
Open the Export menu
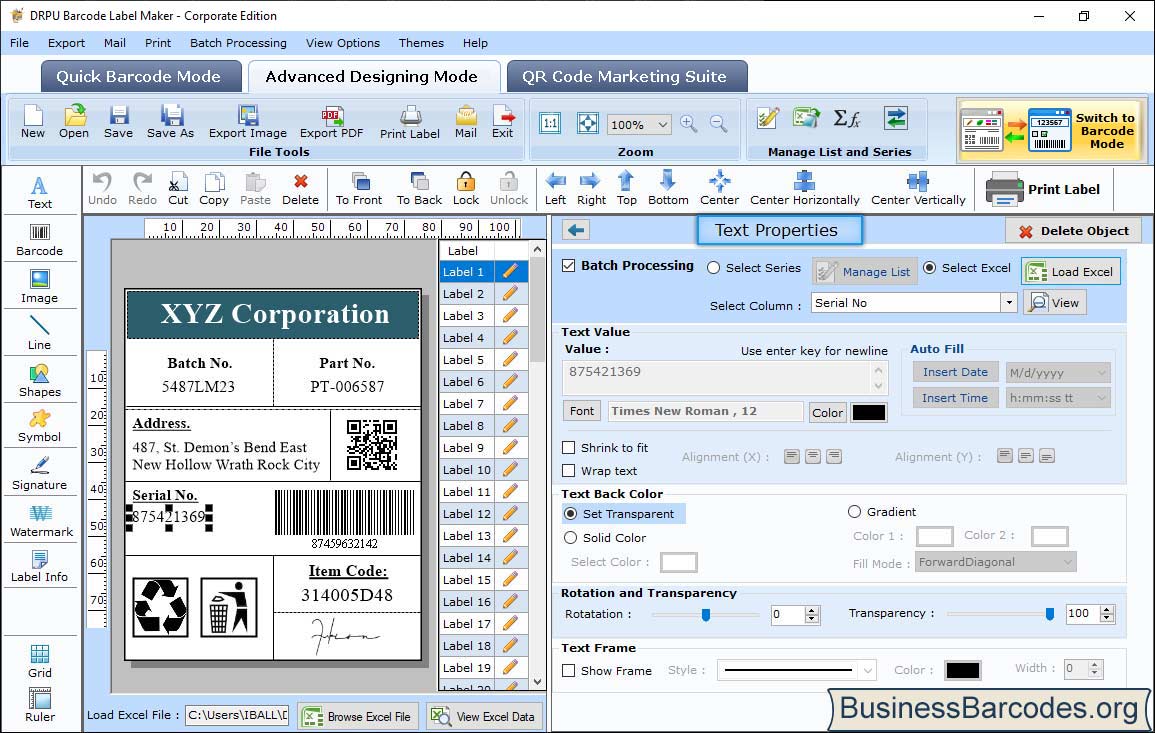66,43
